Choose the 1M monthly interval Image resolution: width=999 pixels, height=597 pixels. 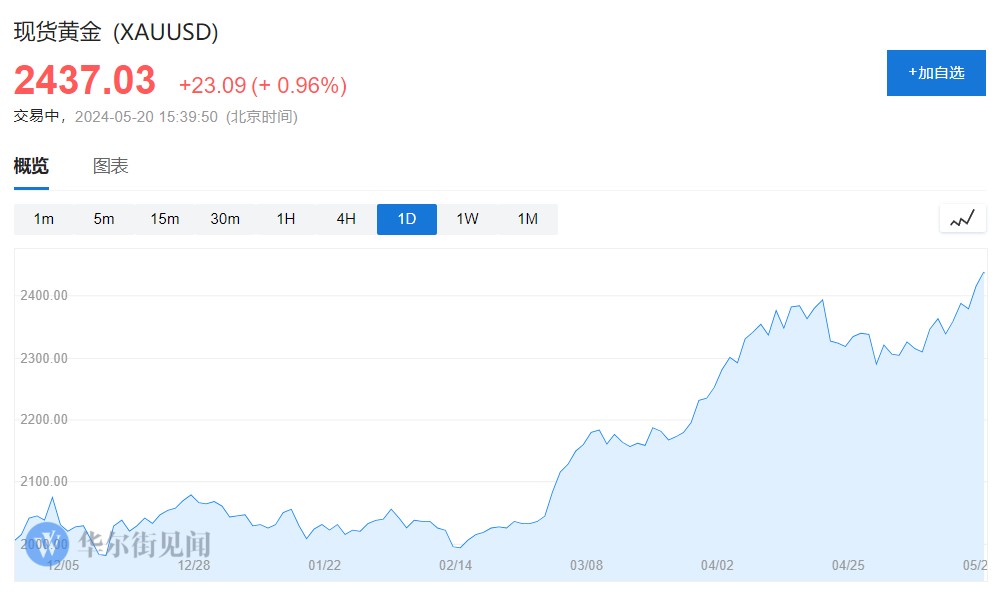[x=528, y=219]
